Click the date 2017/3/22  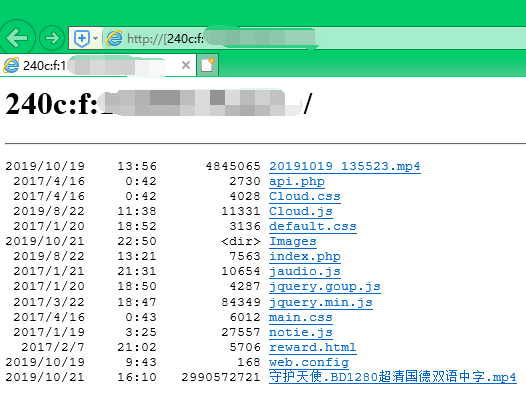[49, 302]
